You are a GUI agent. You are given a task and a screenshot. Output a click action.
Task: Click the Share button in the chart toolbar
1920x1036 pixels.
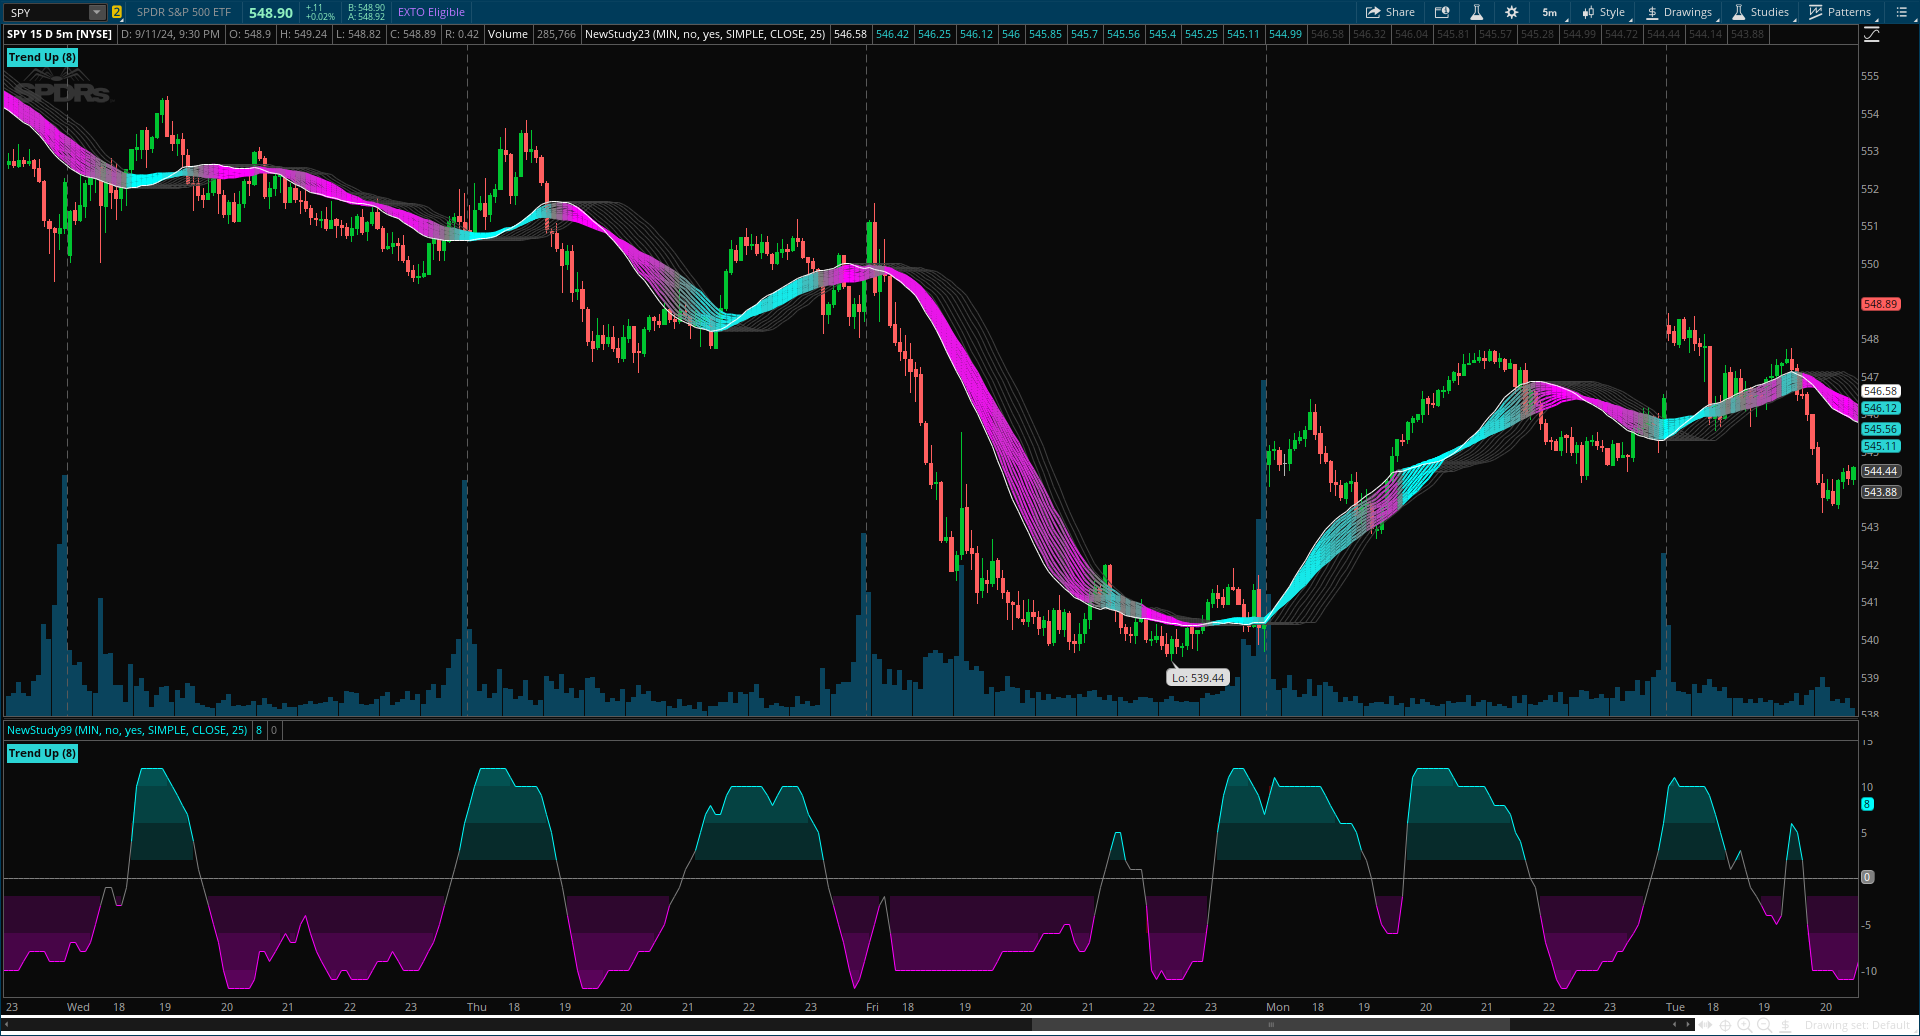click(x=1390, y=12)
